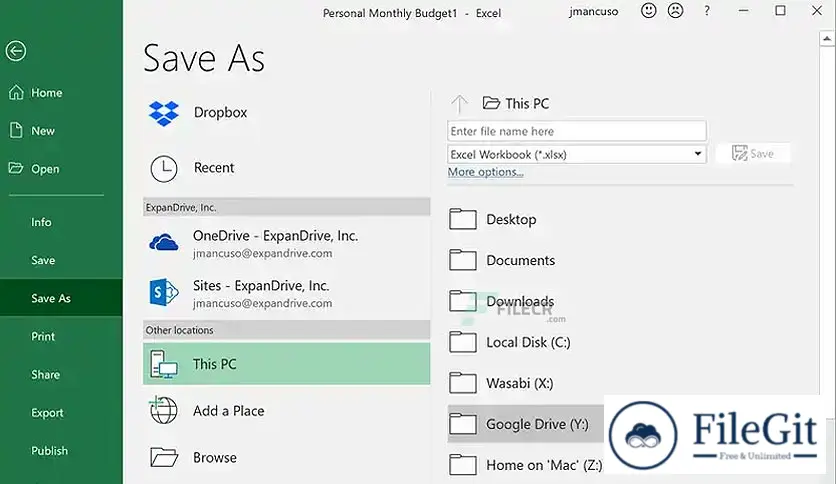Click the up one level arrow
836x484 pixels.
(459, 103)
